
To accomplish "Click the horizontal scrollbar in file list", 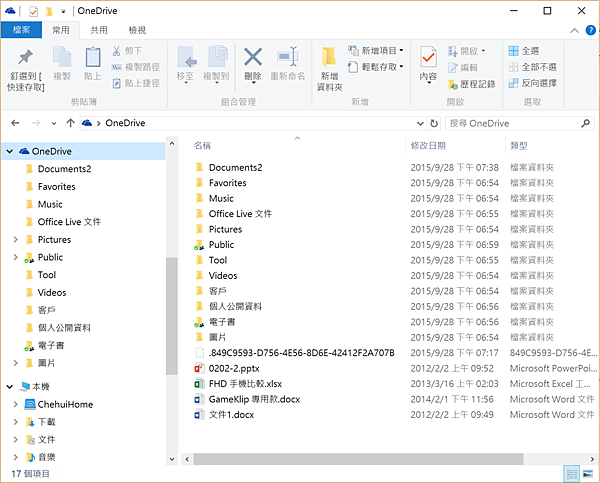I will point(358,459).
